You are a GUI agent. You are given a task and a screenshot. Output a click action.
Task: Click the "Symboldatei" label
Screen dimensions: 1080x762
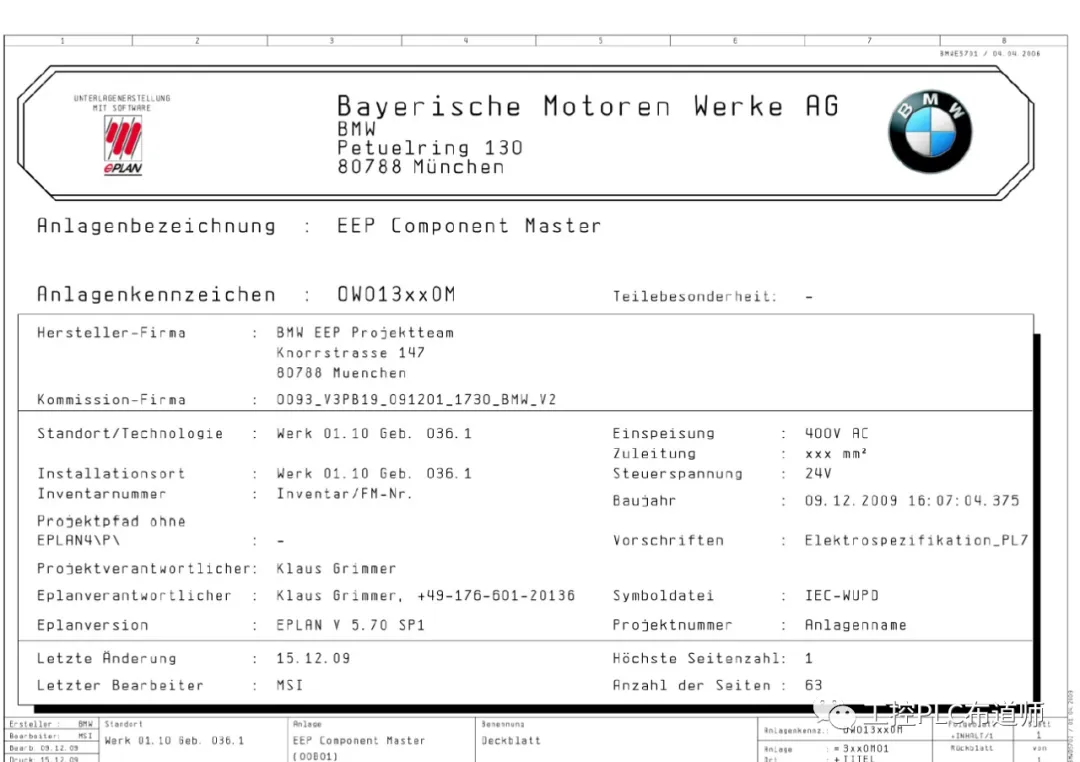663,595
